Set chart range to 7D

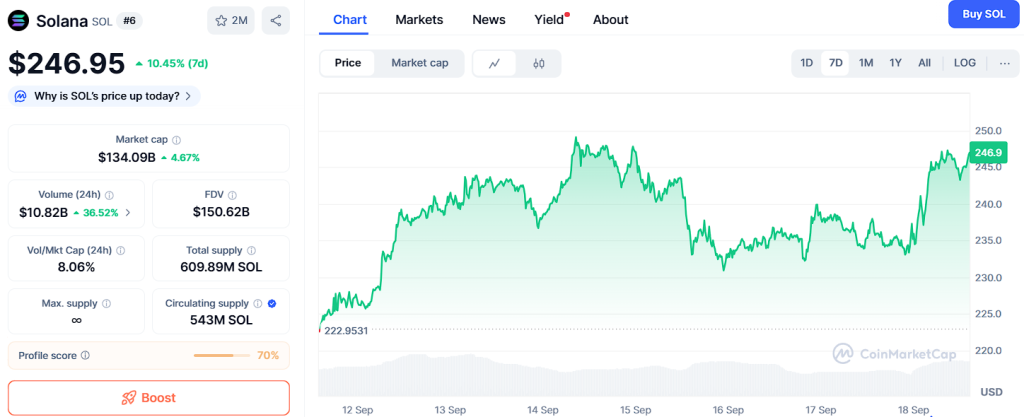(x=835, y=63)
